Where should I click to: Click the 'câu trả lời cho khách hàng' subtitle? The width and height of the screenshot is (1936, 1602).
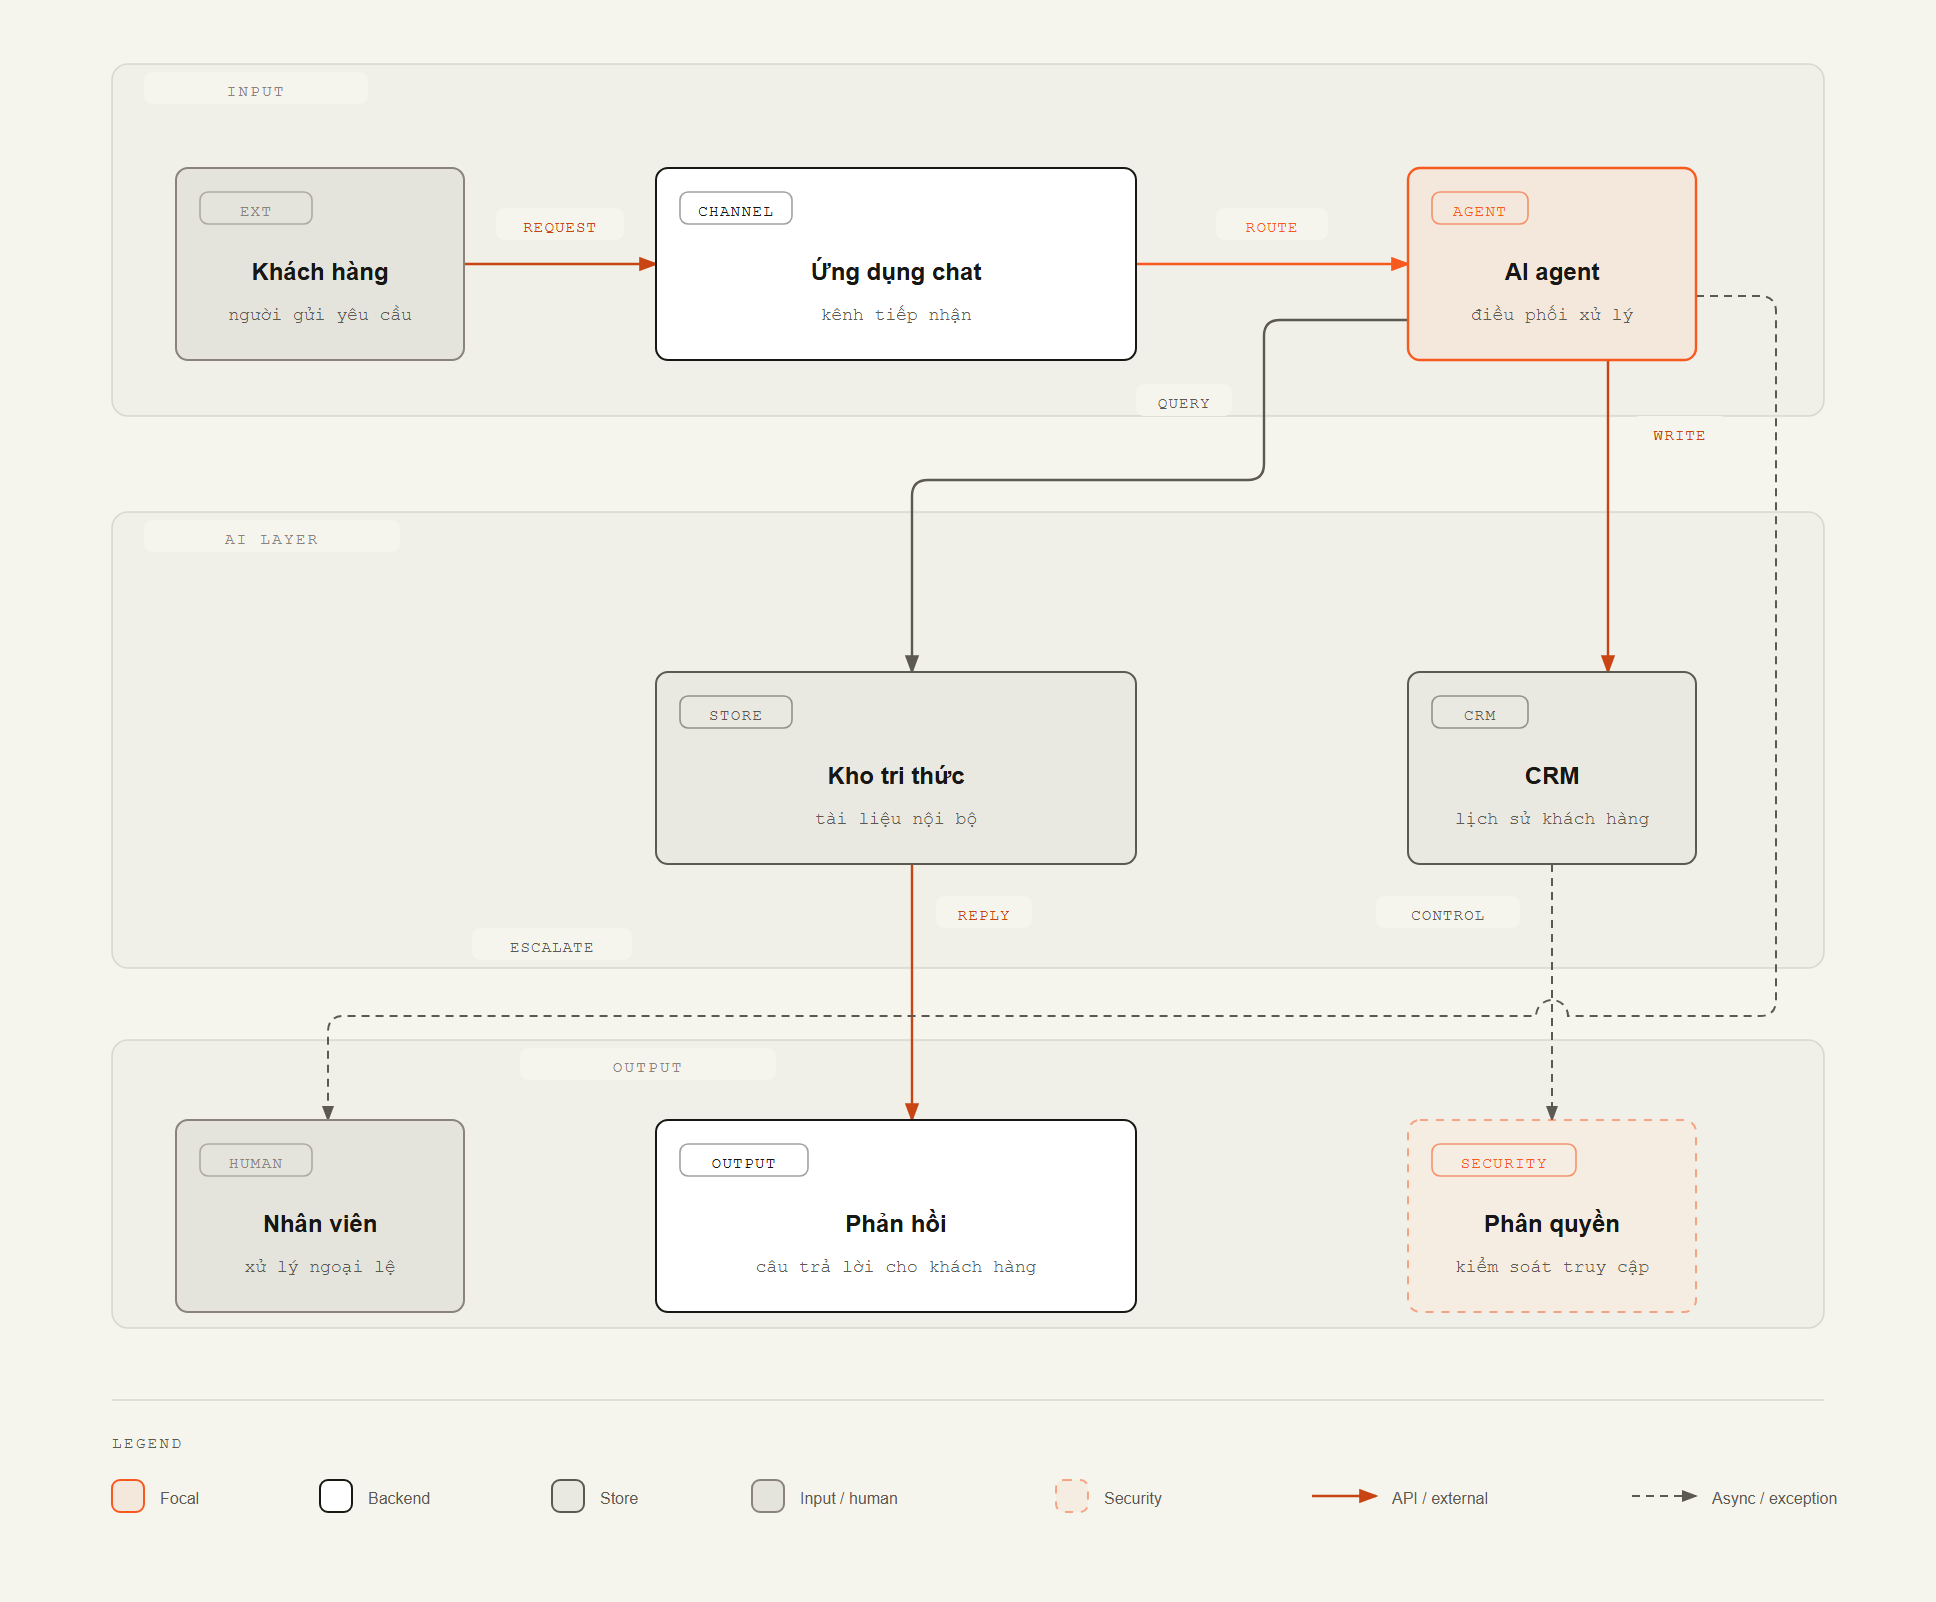896,1266
